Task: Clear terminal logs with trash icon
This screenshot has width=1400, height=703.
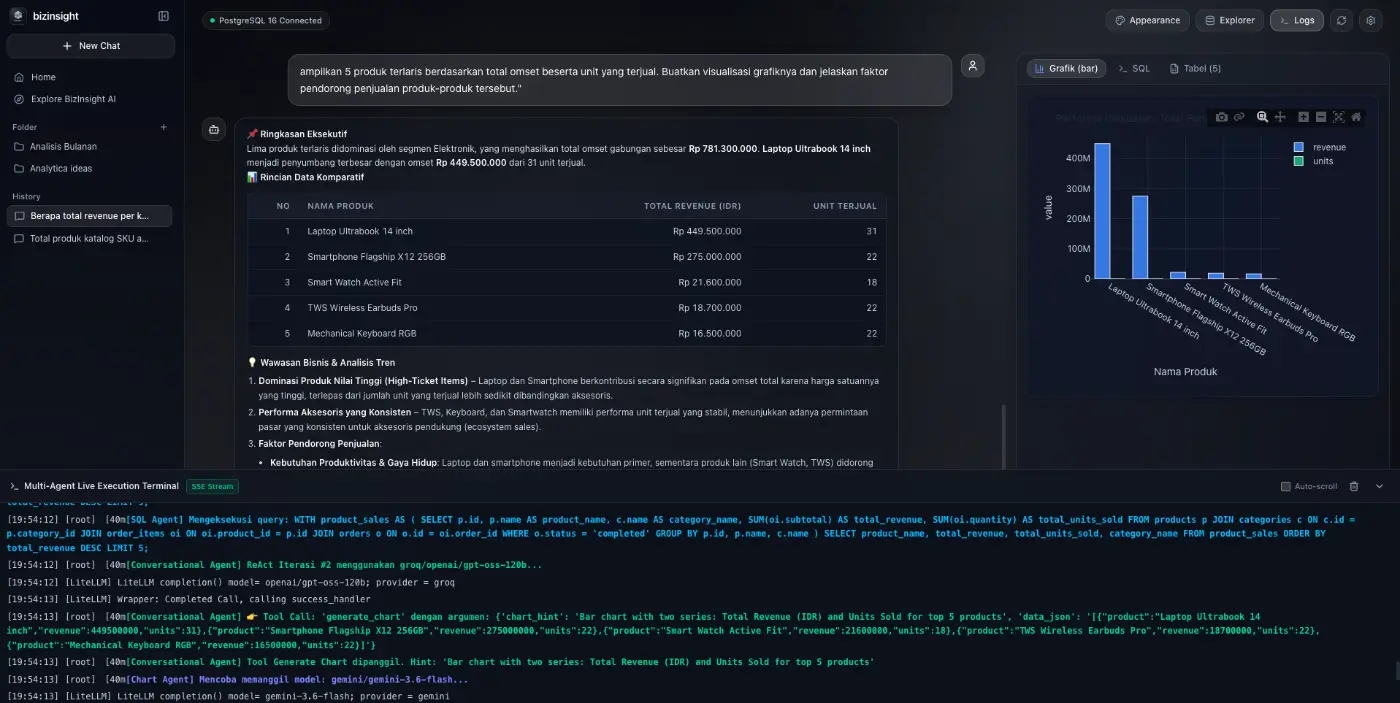Action: click(1354, 486)
